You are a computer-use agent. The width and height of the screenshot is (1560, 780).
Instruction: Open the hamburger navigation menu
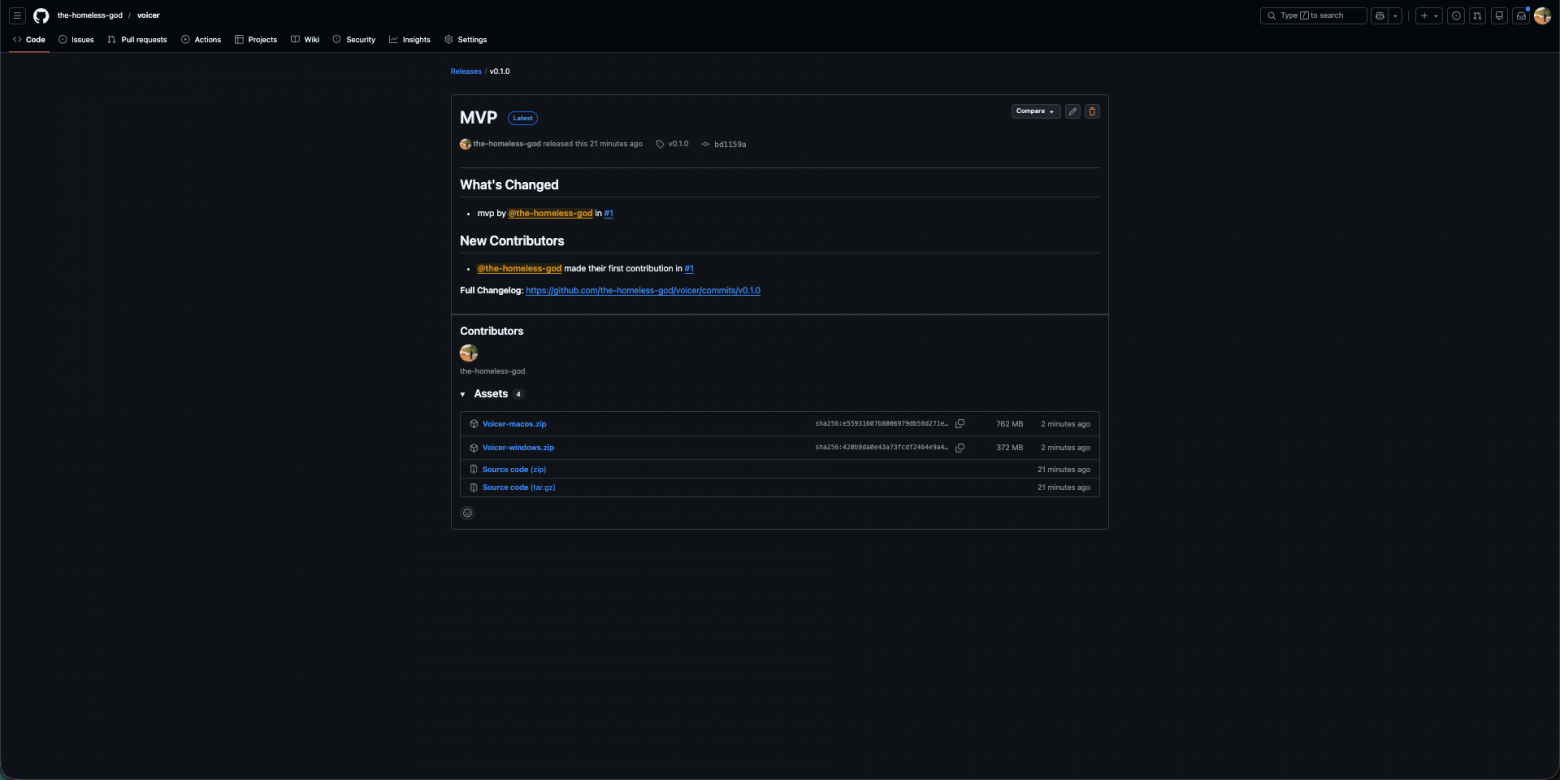(x=18, y=16)
